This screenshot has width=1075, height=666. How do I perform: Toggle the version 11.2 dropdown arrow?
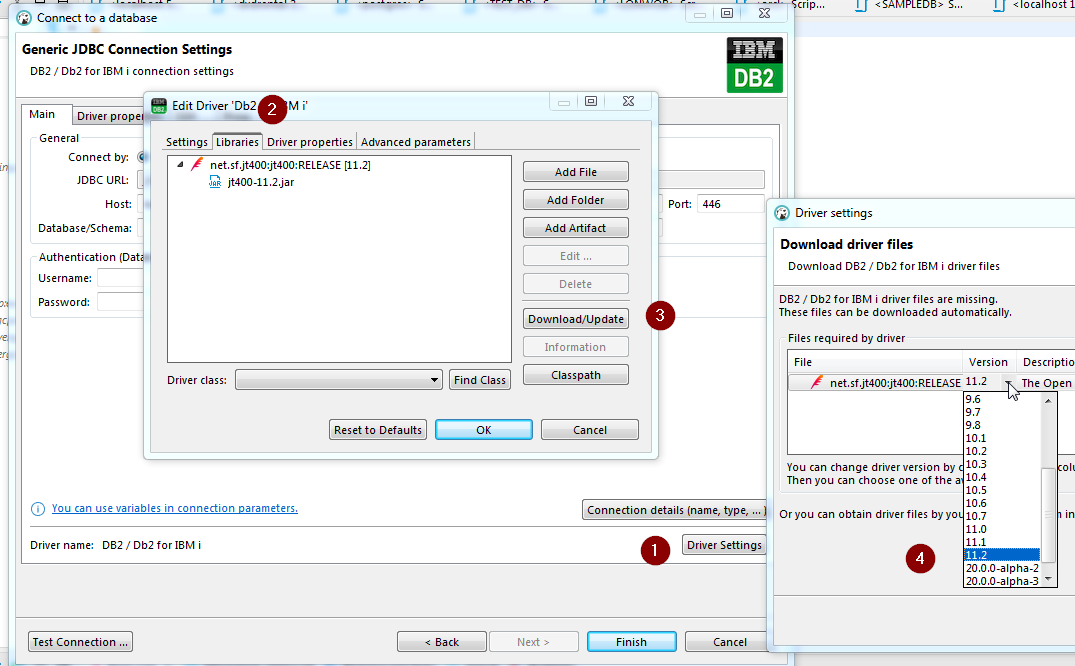point(1008,383)
